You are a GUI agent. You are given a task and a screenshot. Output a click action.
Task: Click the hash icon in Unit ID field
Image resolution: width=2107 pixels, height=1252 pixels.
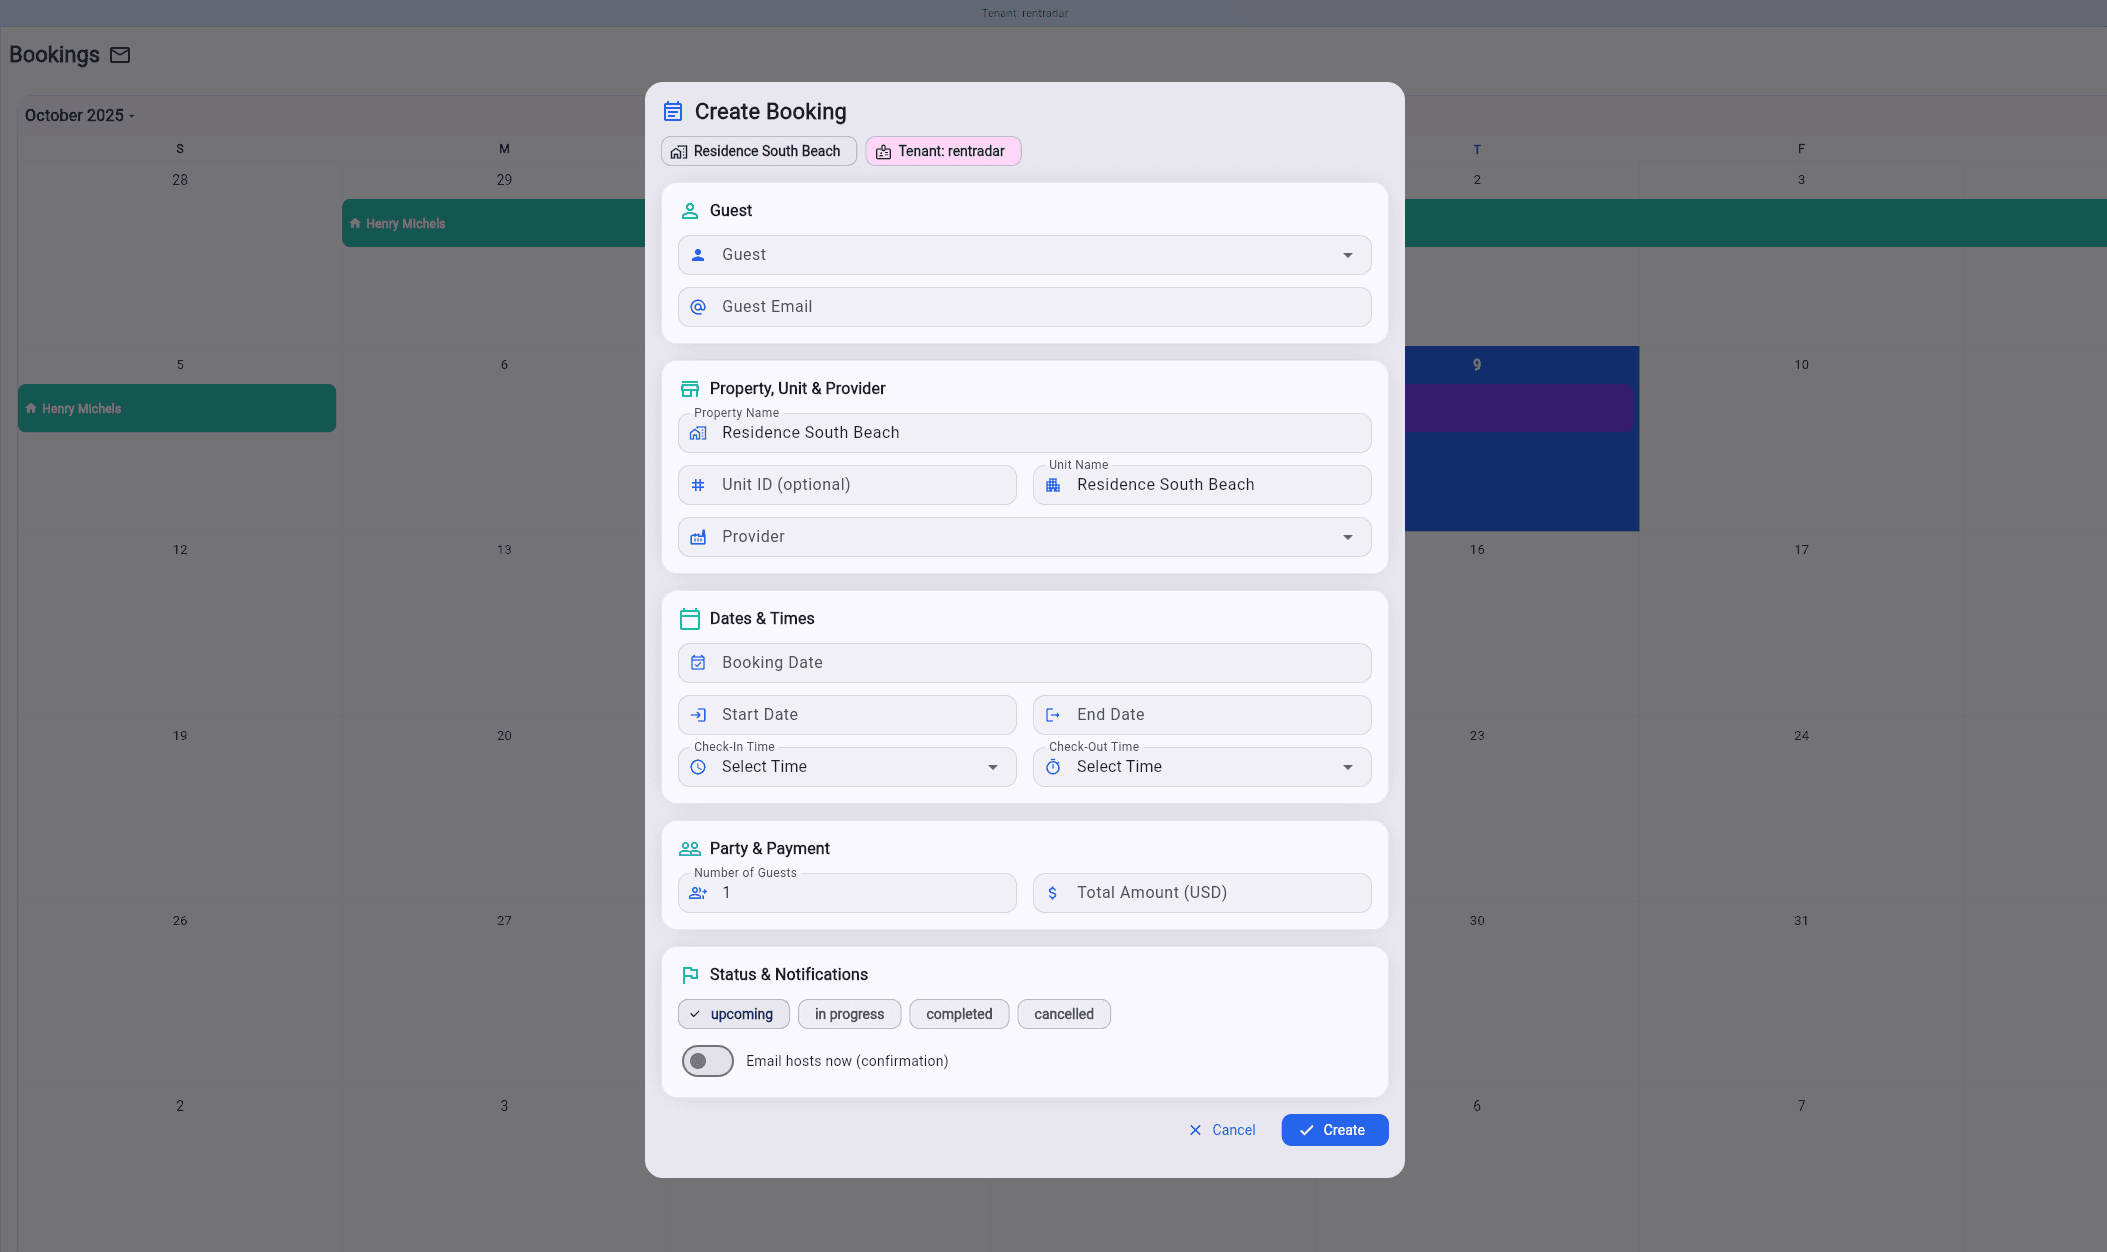(698, 485)
